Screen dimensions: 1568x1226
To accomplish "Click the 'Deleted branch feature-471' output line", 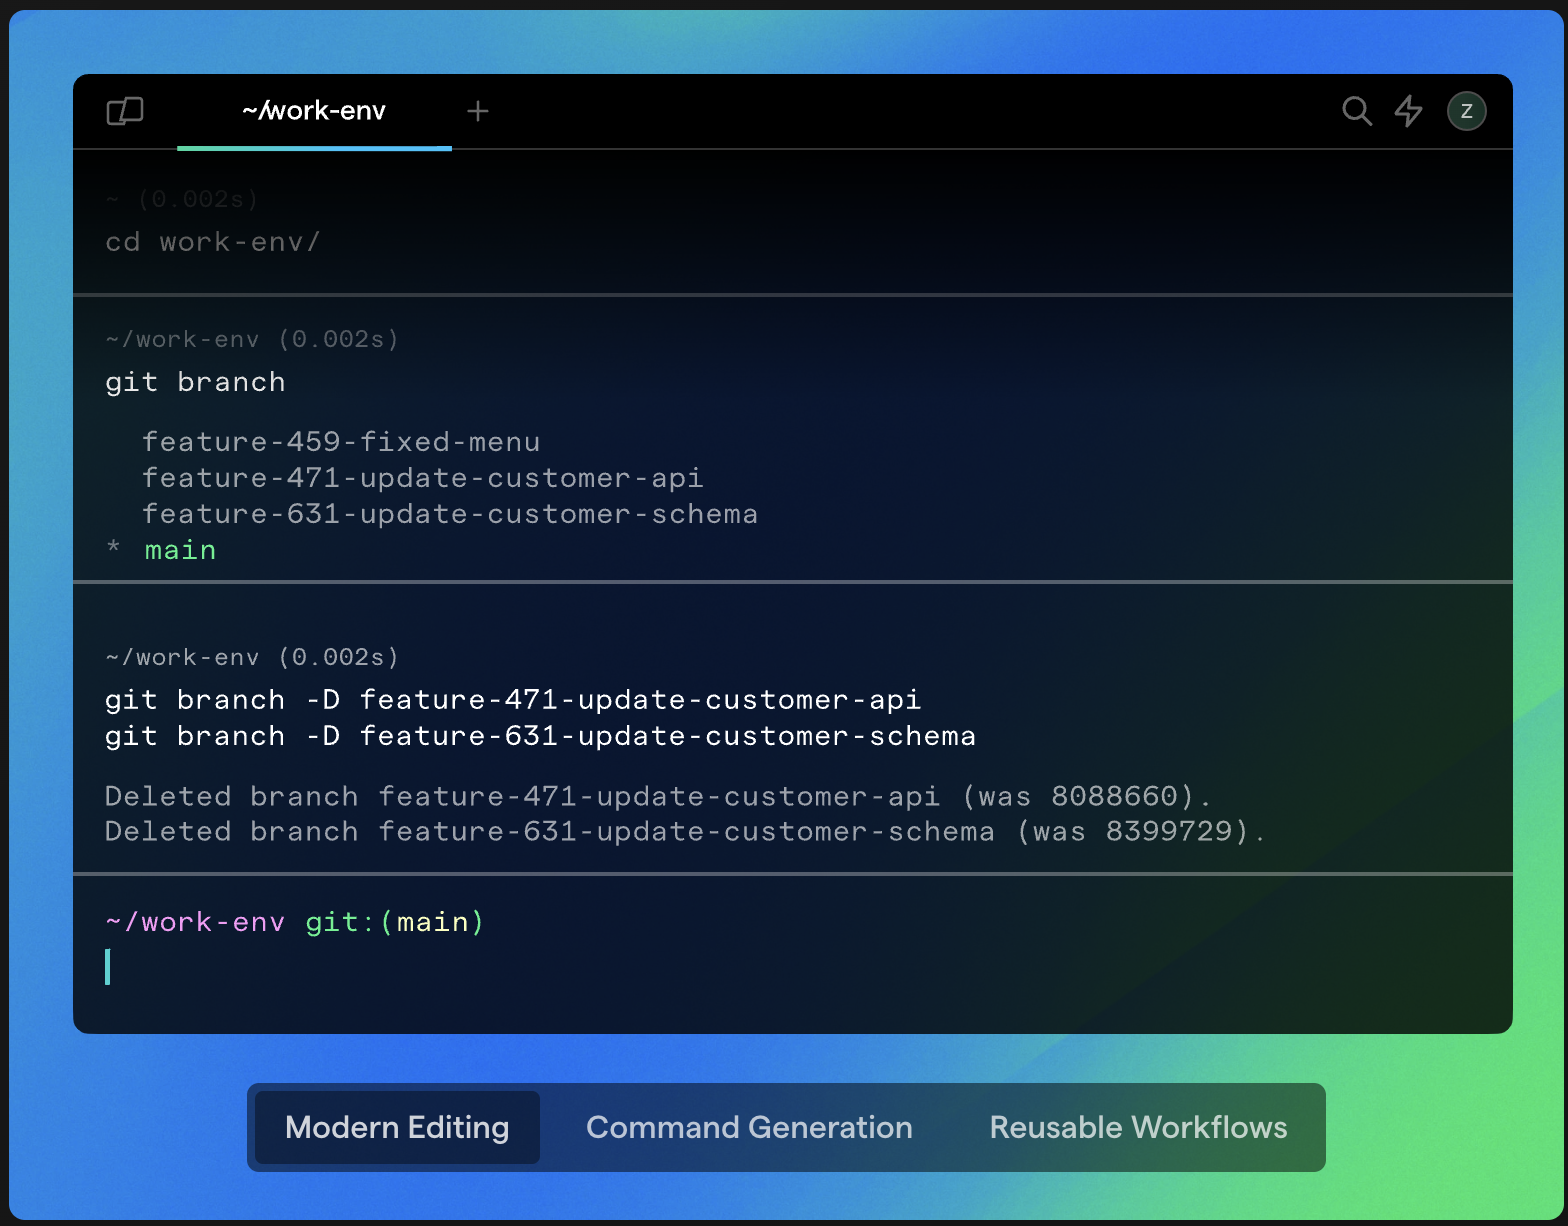I will pos(658,796).
